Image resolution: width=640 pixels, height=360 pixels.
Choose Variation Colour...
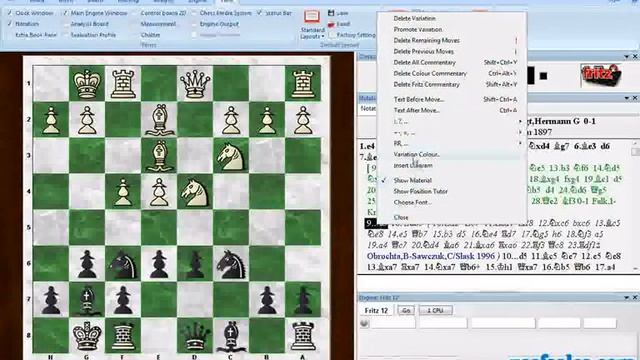click(417, 154)
